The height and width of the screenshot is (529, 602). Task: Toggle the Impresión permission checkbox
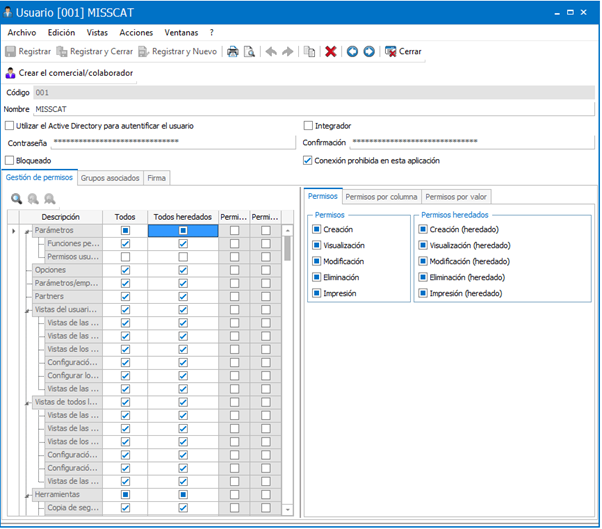pos(316,293)
